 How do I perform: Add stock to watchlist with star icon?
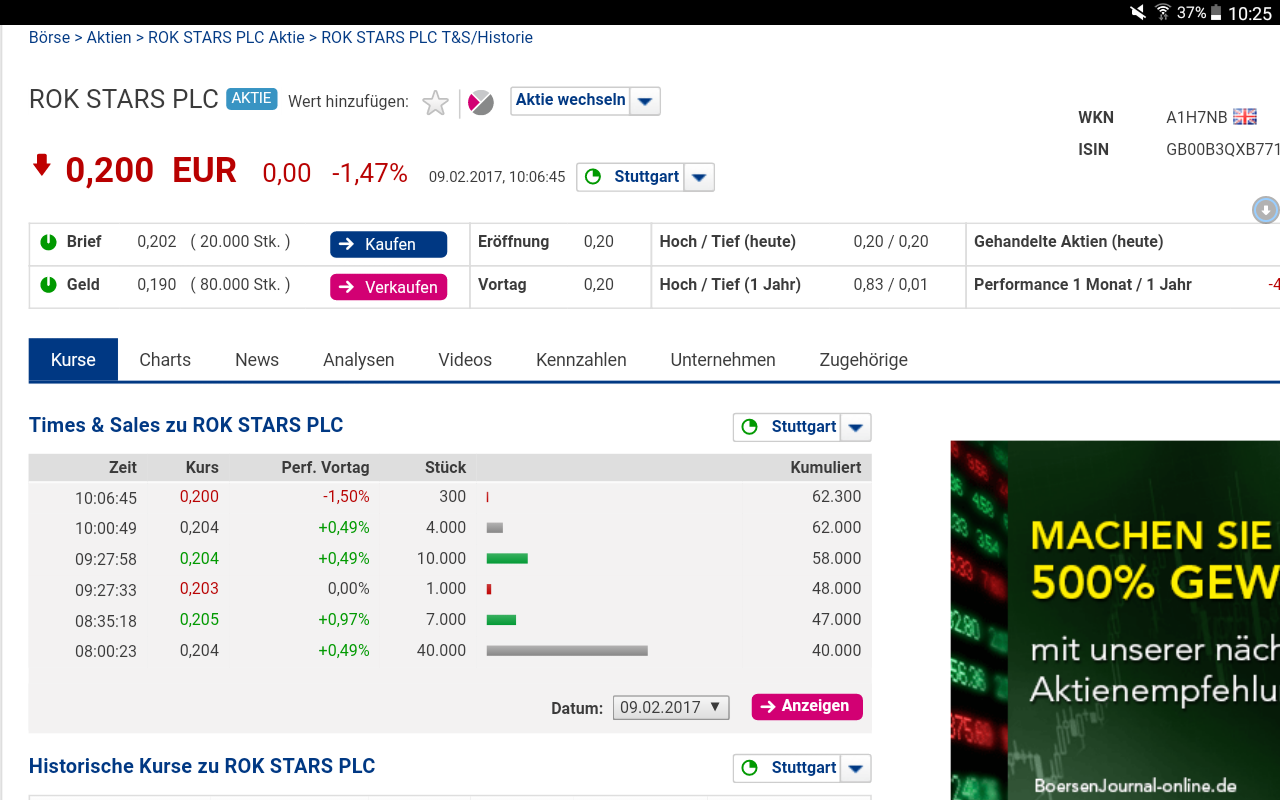(435, 103)
